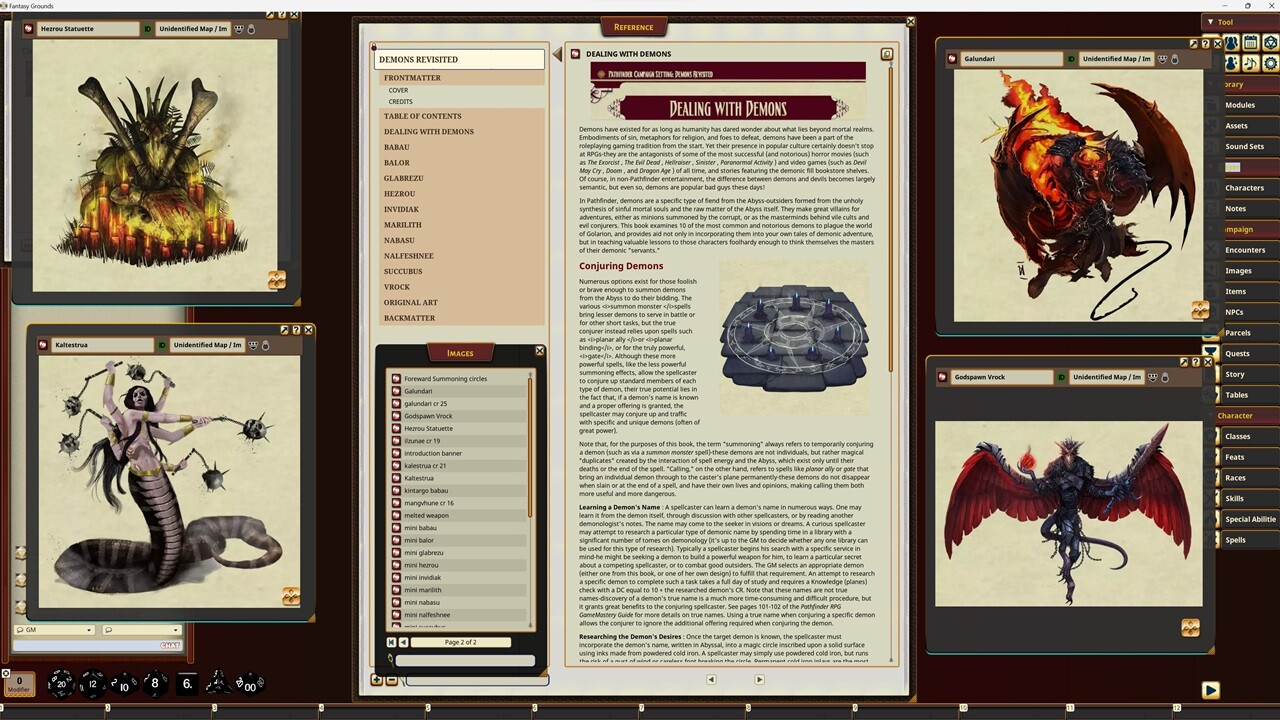Open the Sound music-note tool icon

[x=1251, y=63]
